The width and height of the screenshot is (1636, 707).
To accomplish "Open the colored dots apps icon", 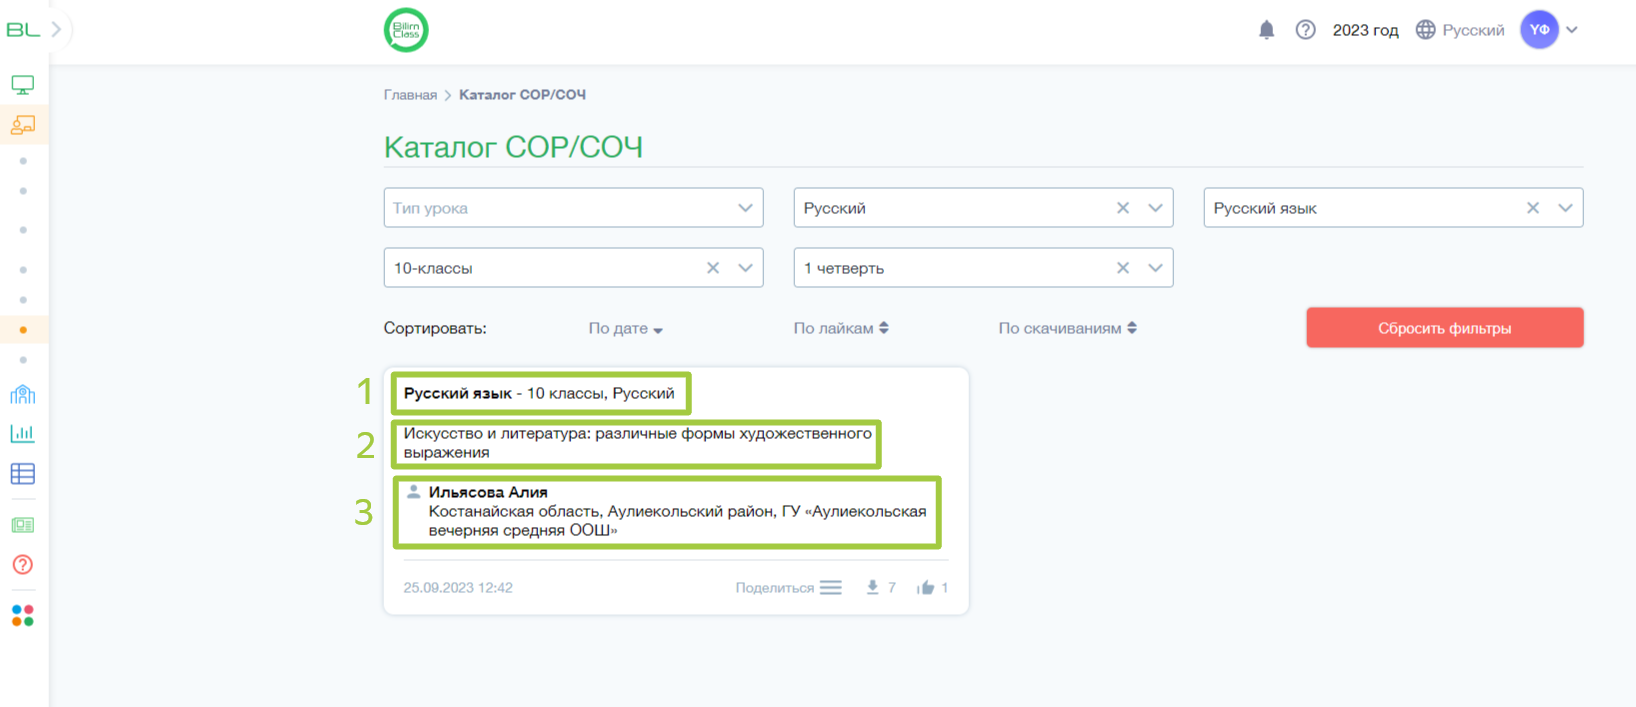I will [23, 616].
